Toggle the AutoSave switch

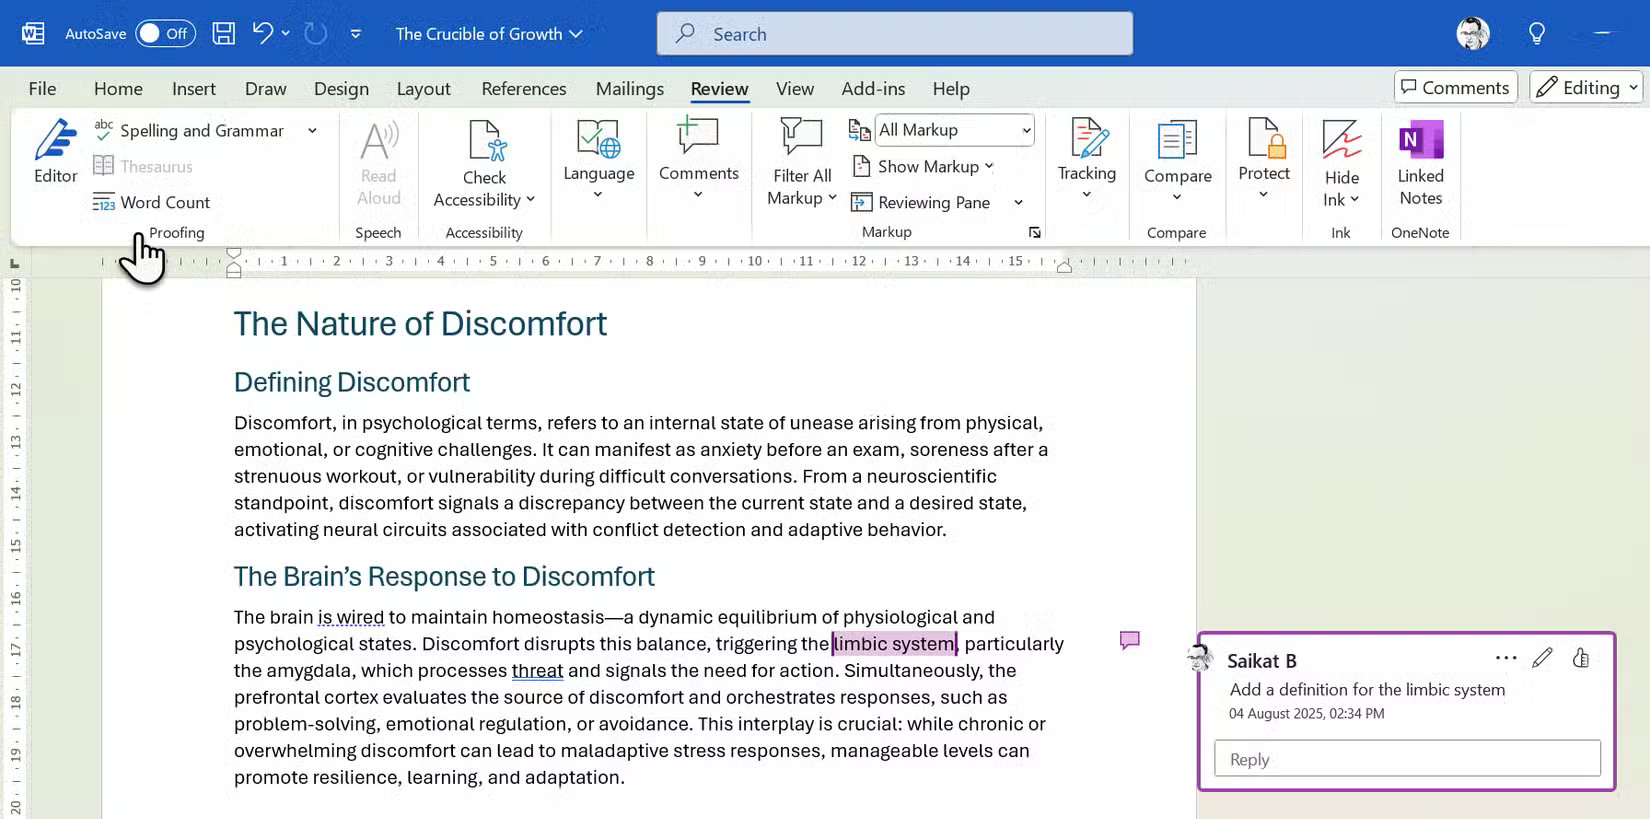point(165,33)
